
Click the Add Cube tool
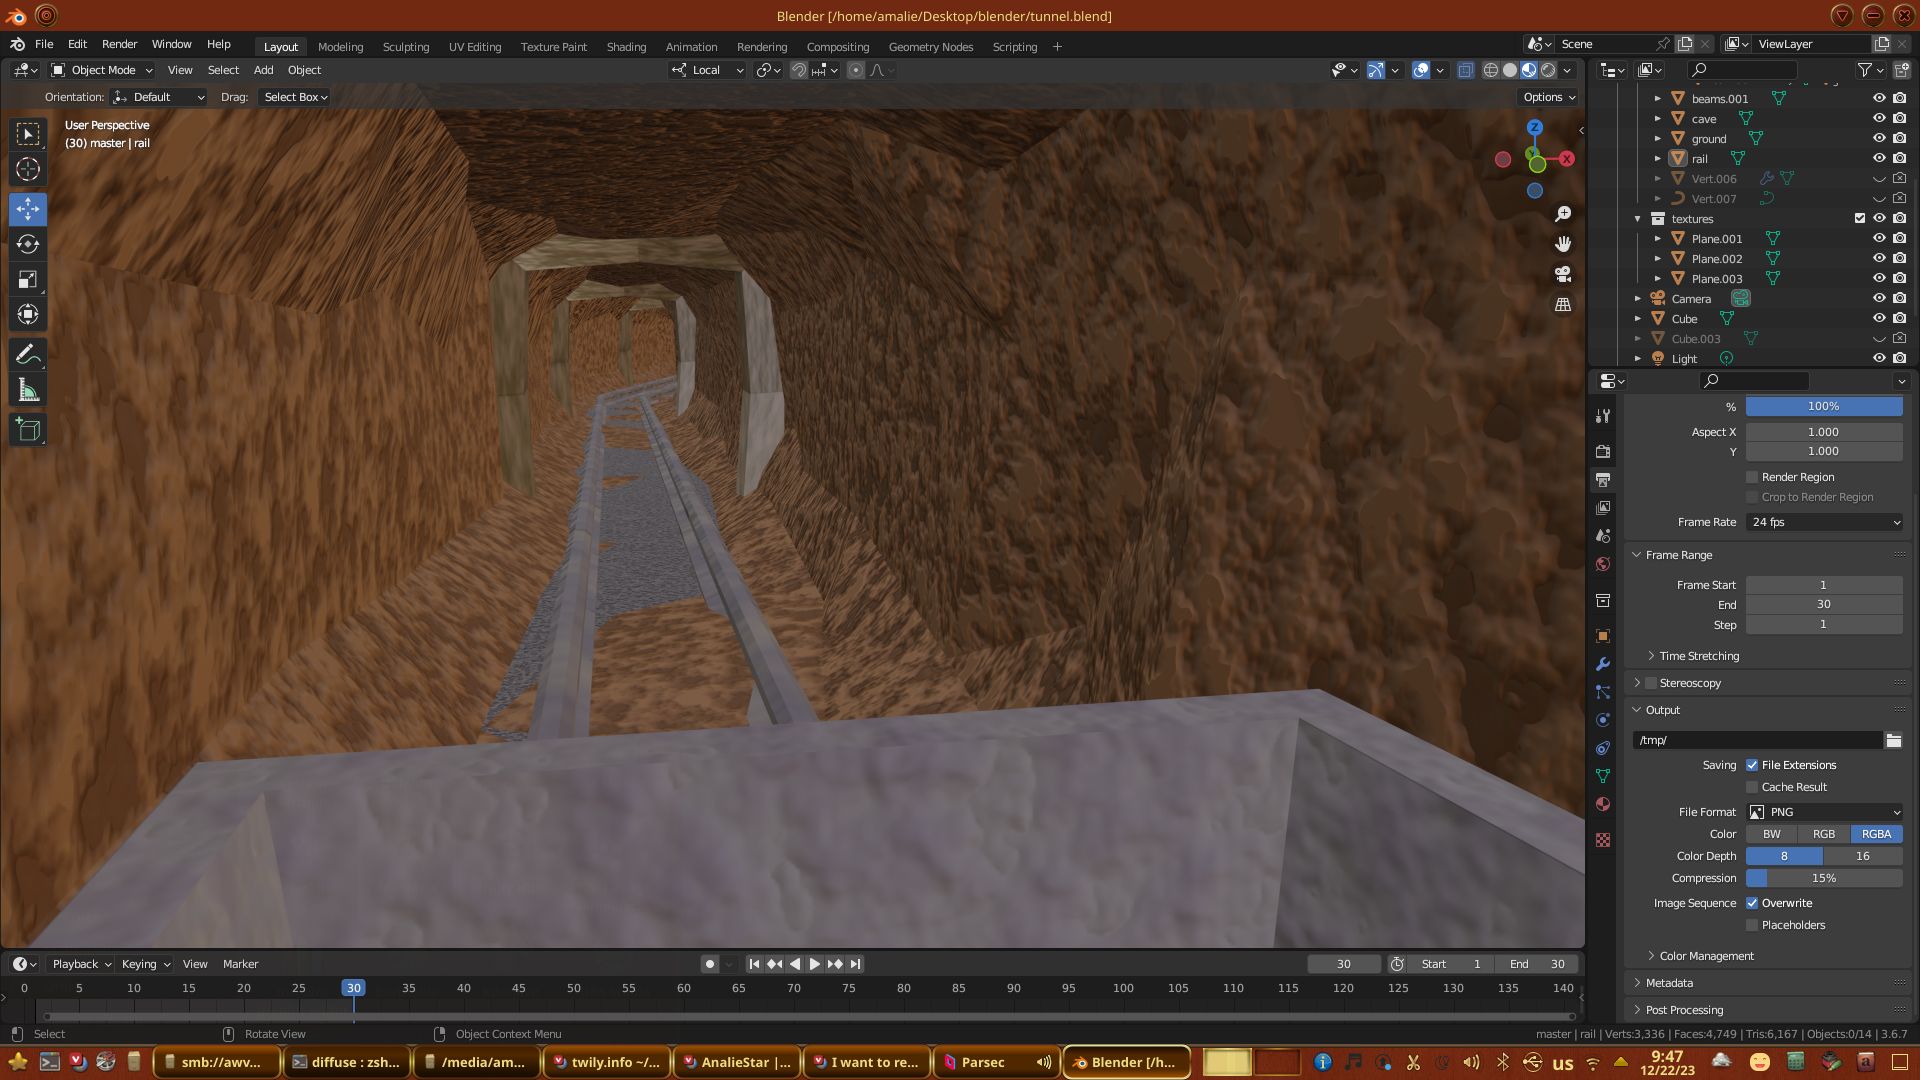(x=28, y=430)
